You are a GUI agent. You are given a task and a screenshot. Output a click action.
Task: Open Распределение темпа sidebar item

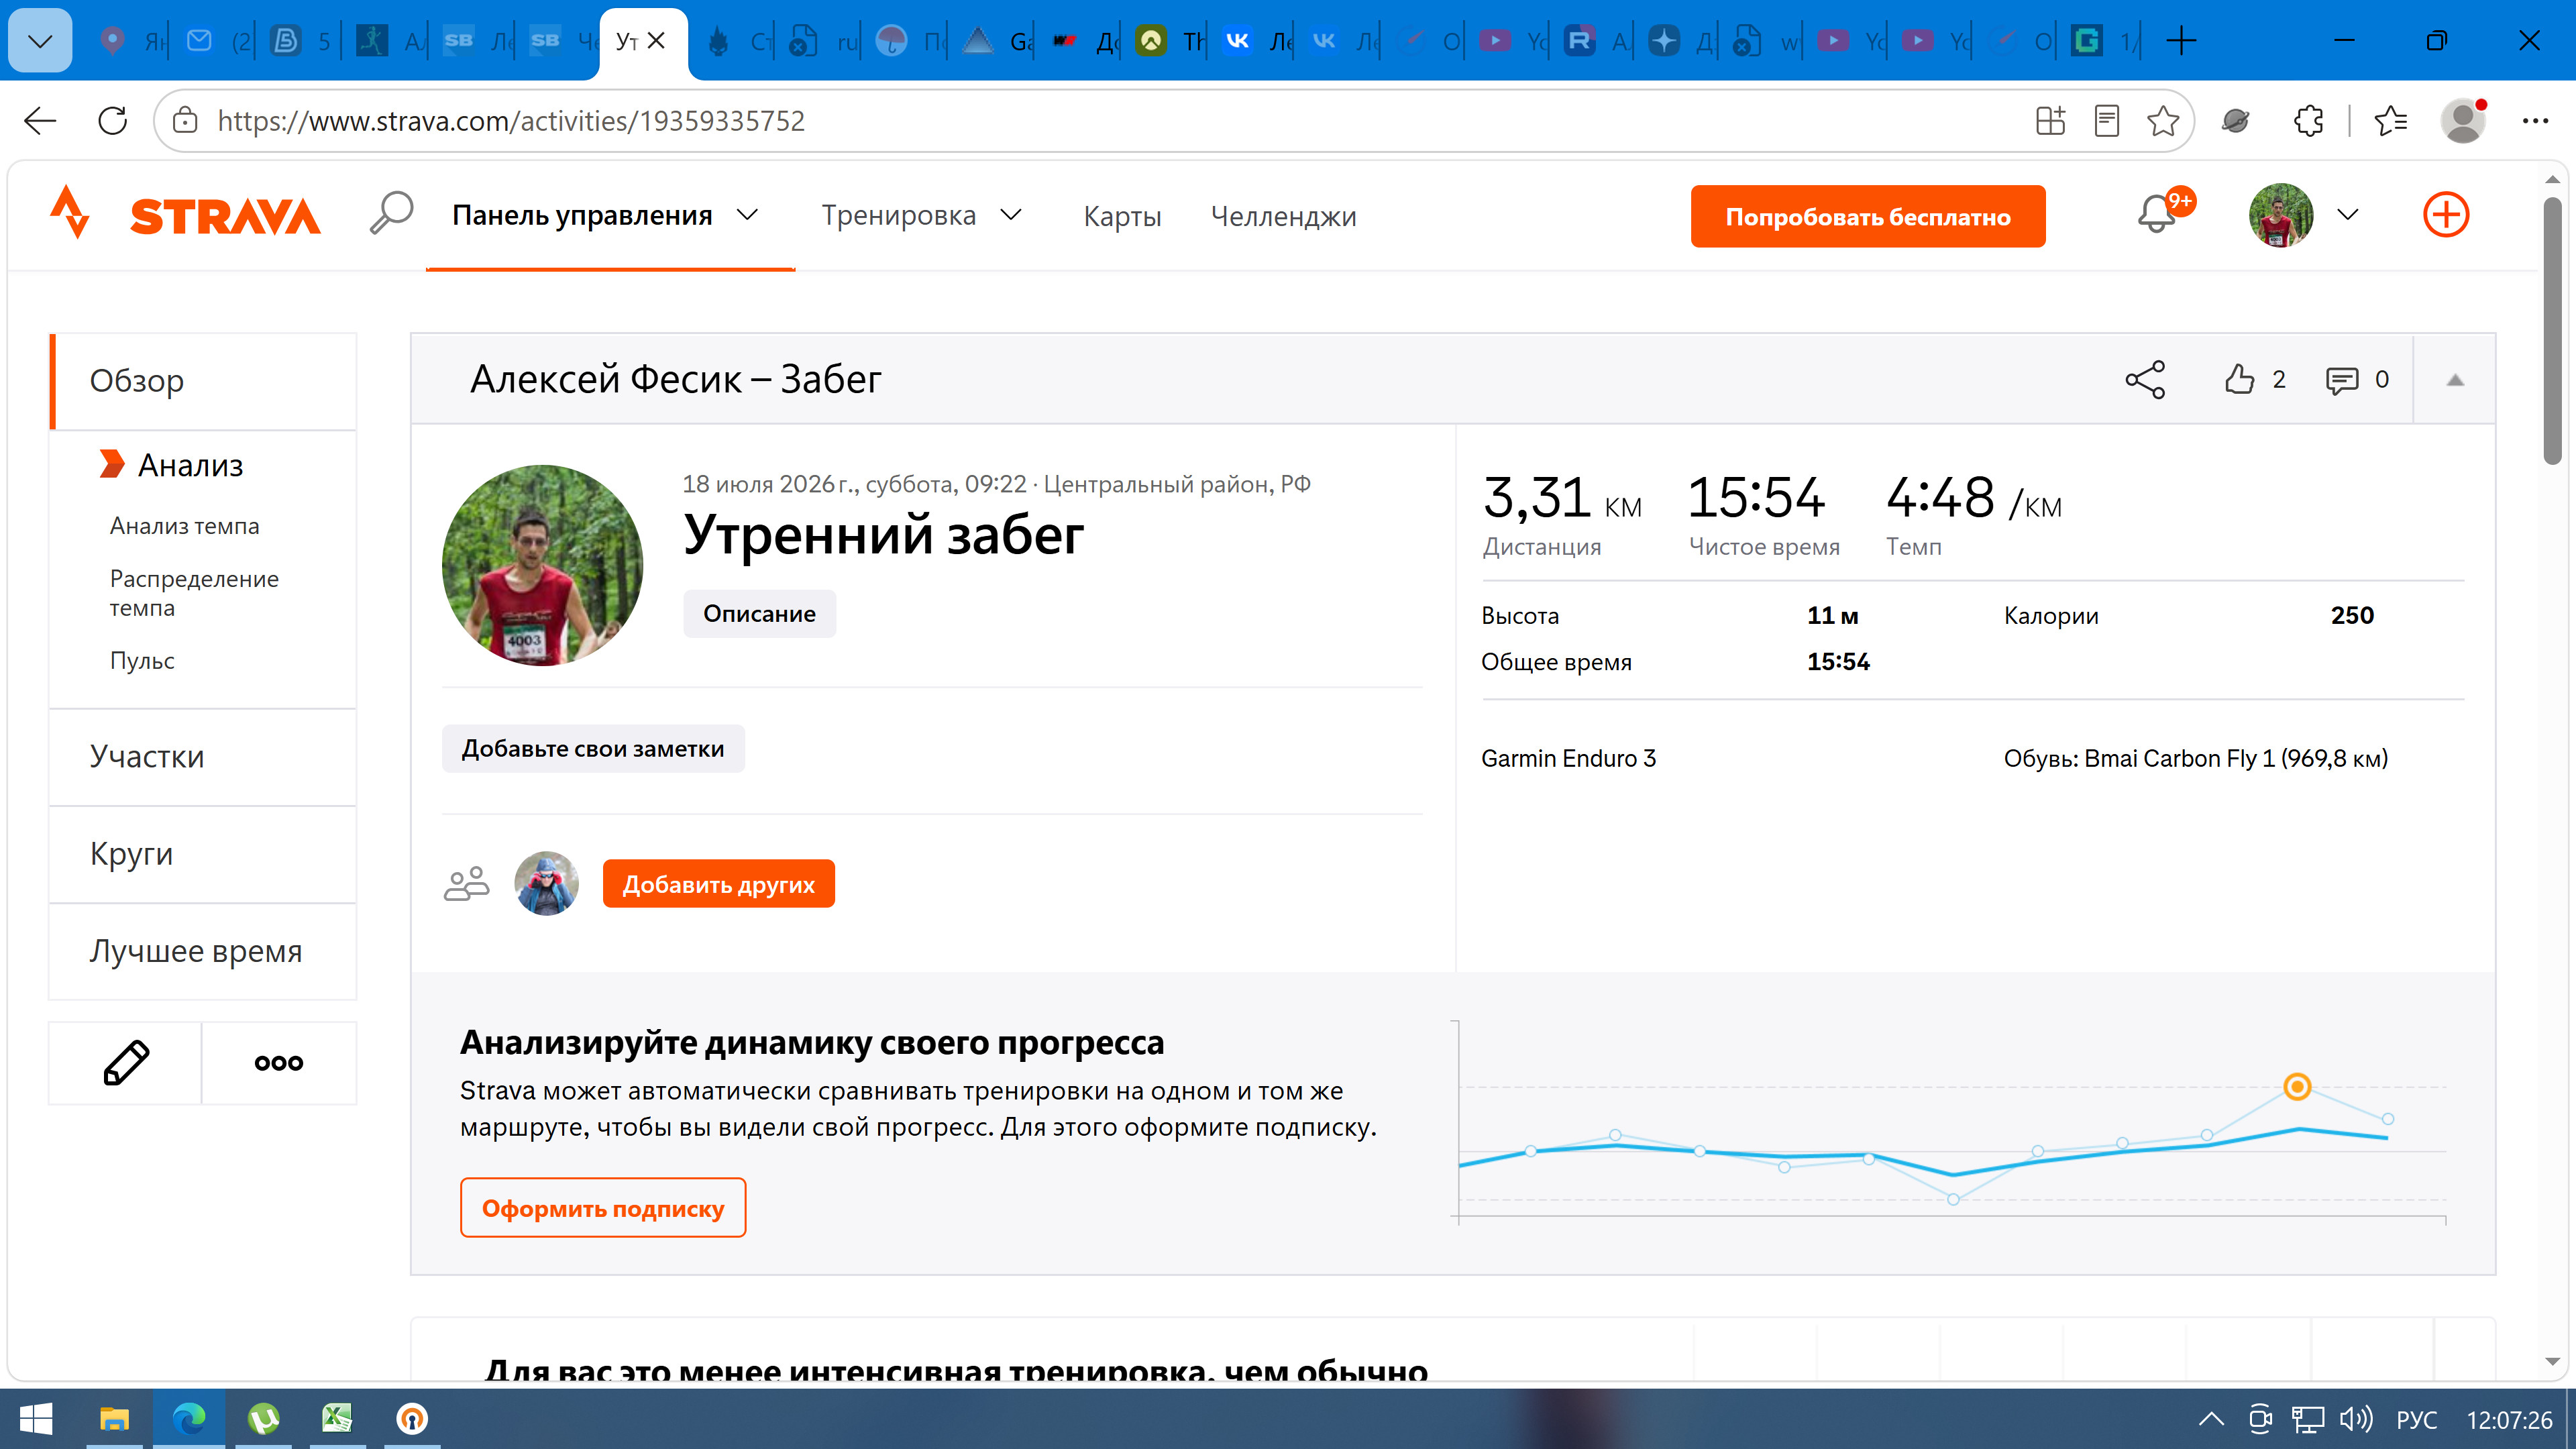[x=194, y=593]
